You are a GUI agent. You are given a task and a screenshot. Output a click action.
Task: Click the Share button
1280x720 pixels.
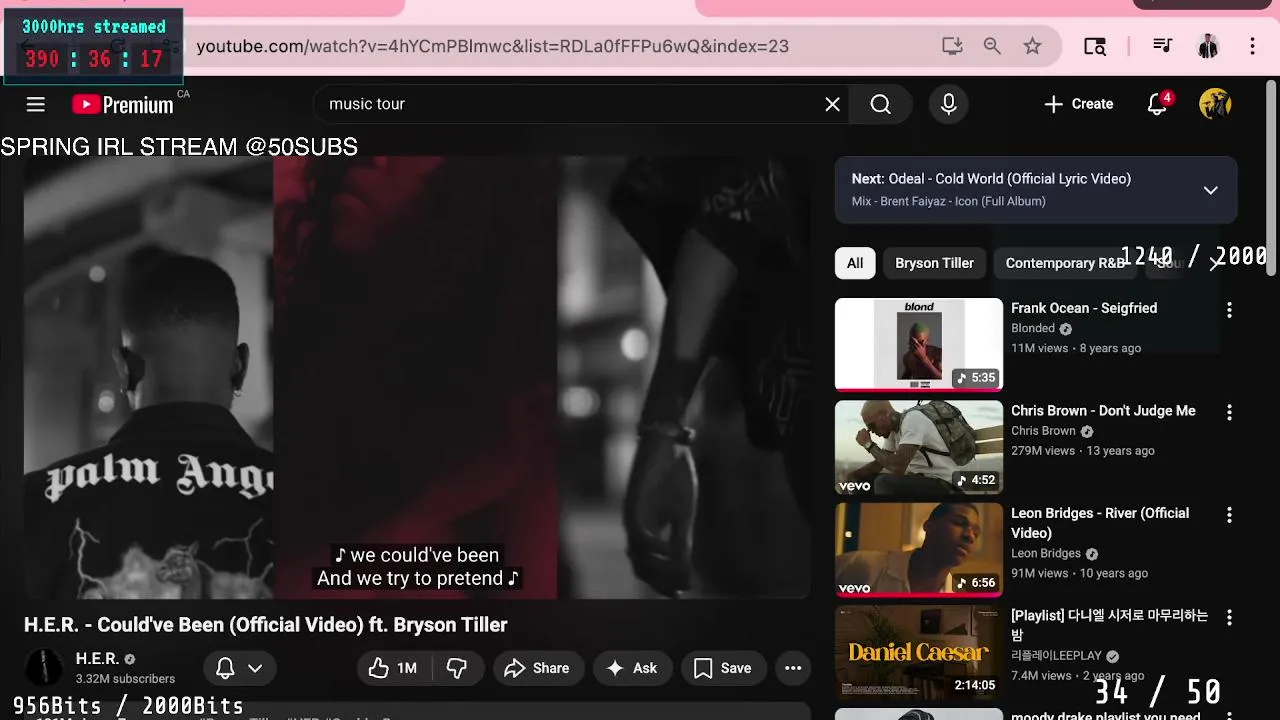(537, 668)
